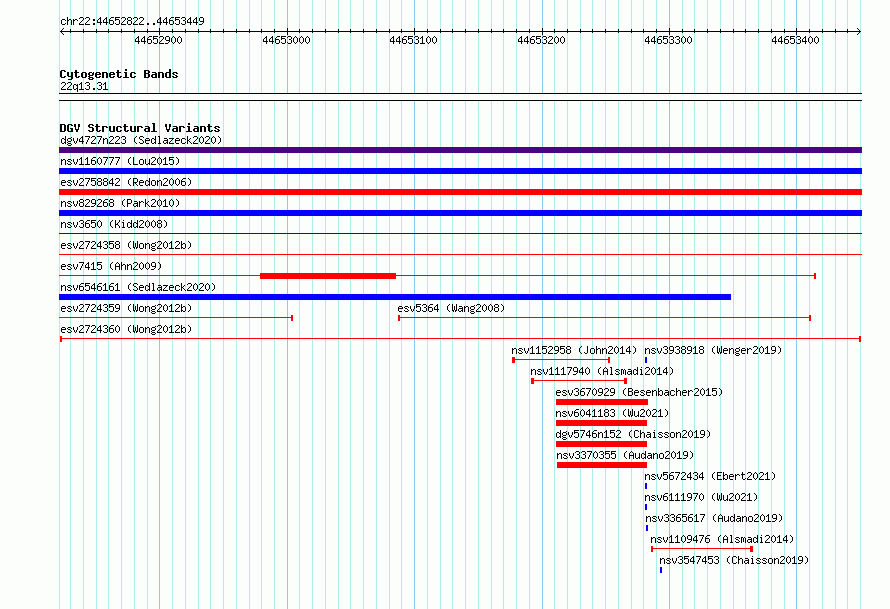This screenshot has height=609, width=890.
Task: Click ruler position 44653300
Action: [668, 40]
